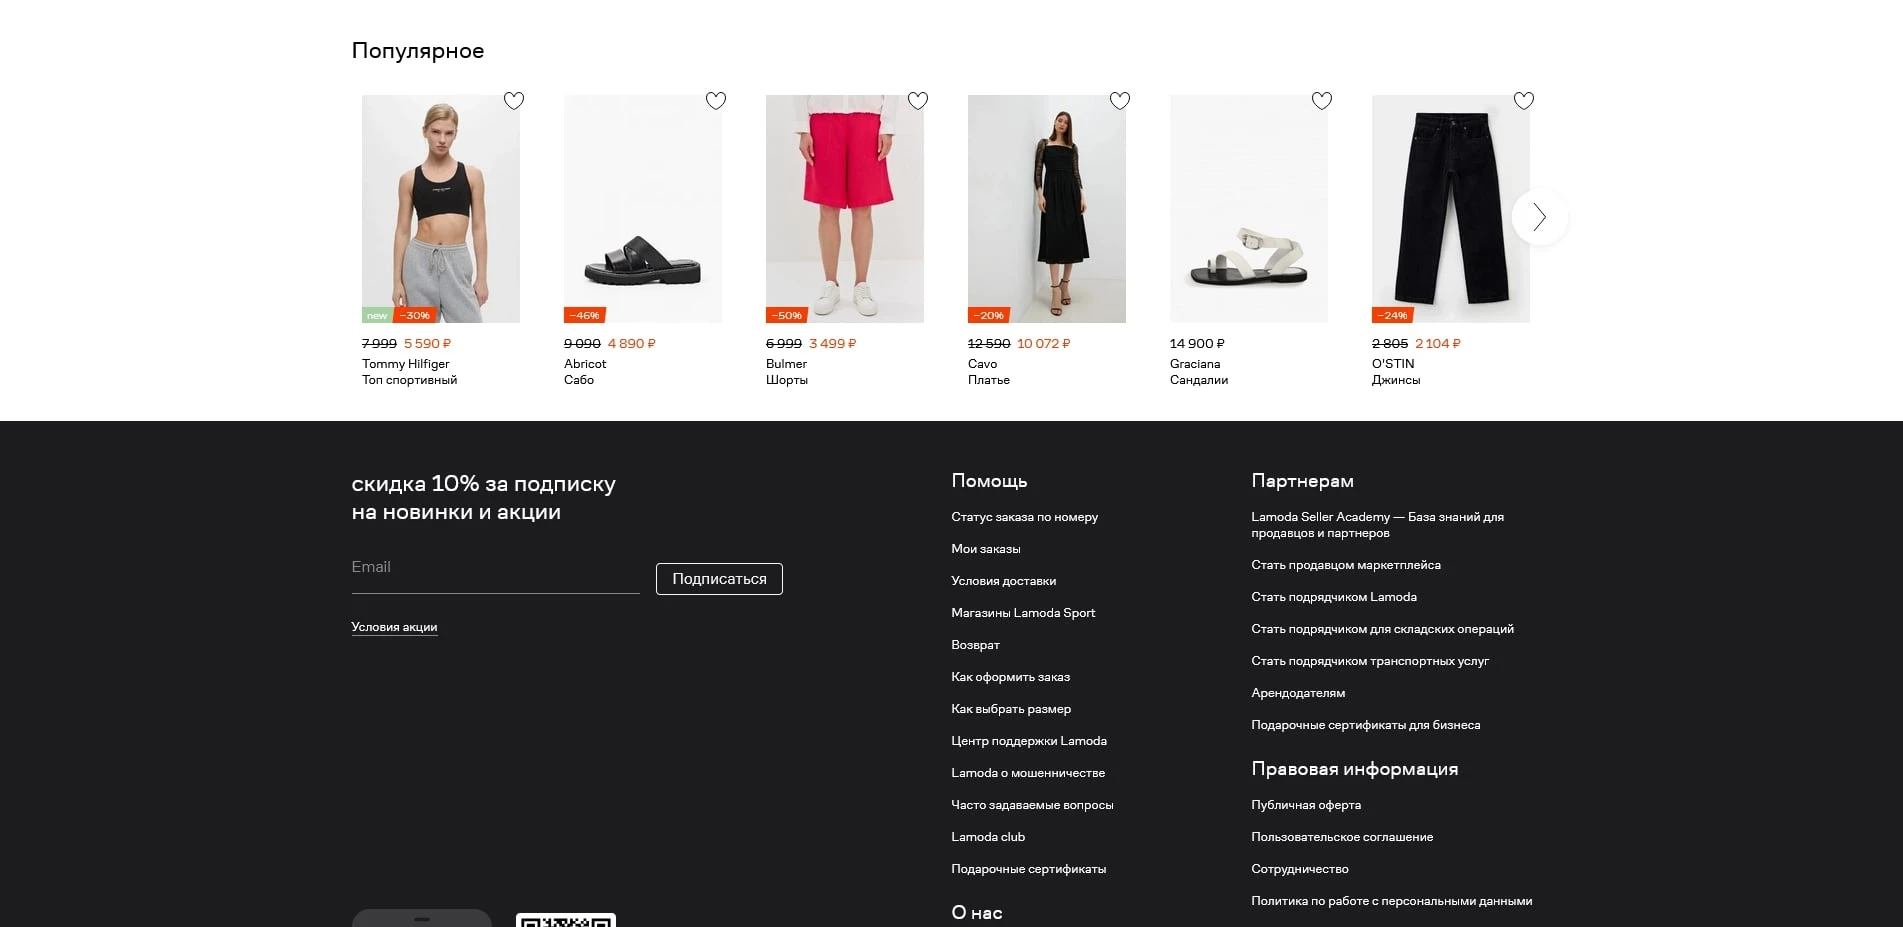Screen dimensions: 1903x927
Task: View the Cavo dress product photo
Action: click(1047, 209)
